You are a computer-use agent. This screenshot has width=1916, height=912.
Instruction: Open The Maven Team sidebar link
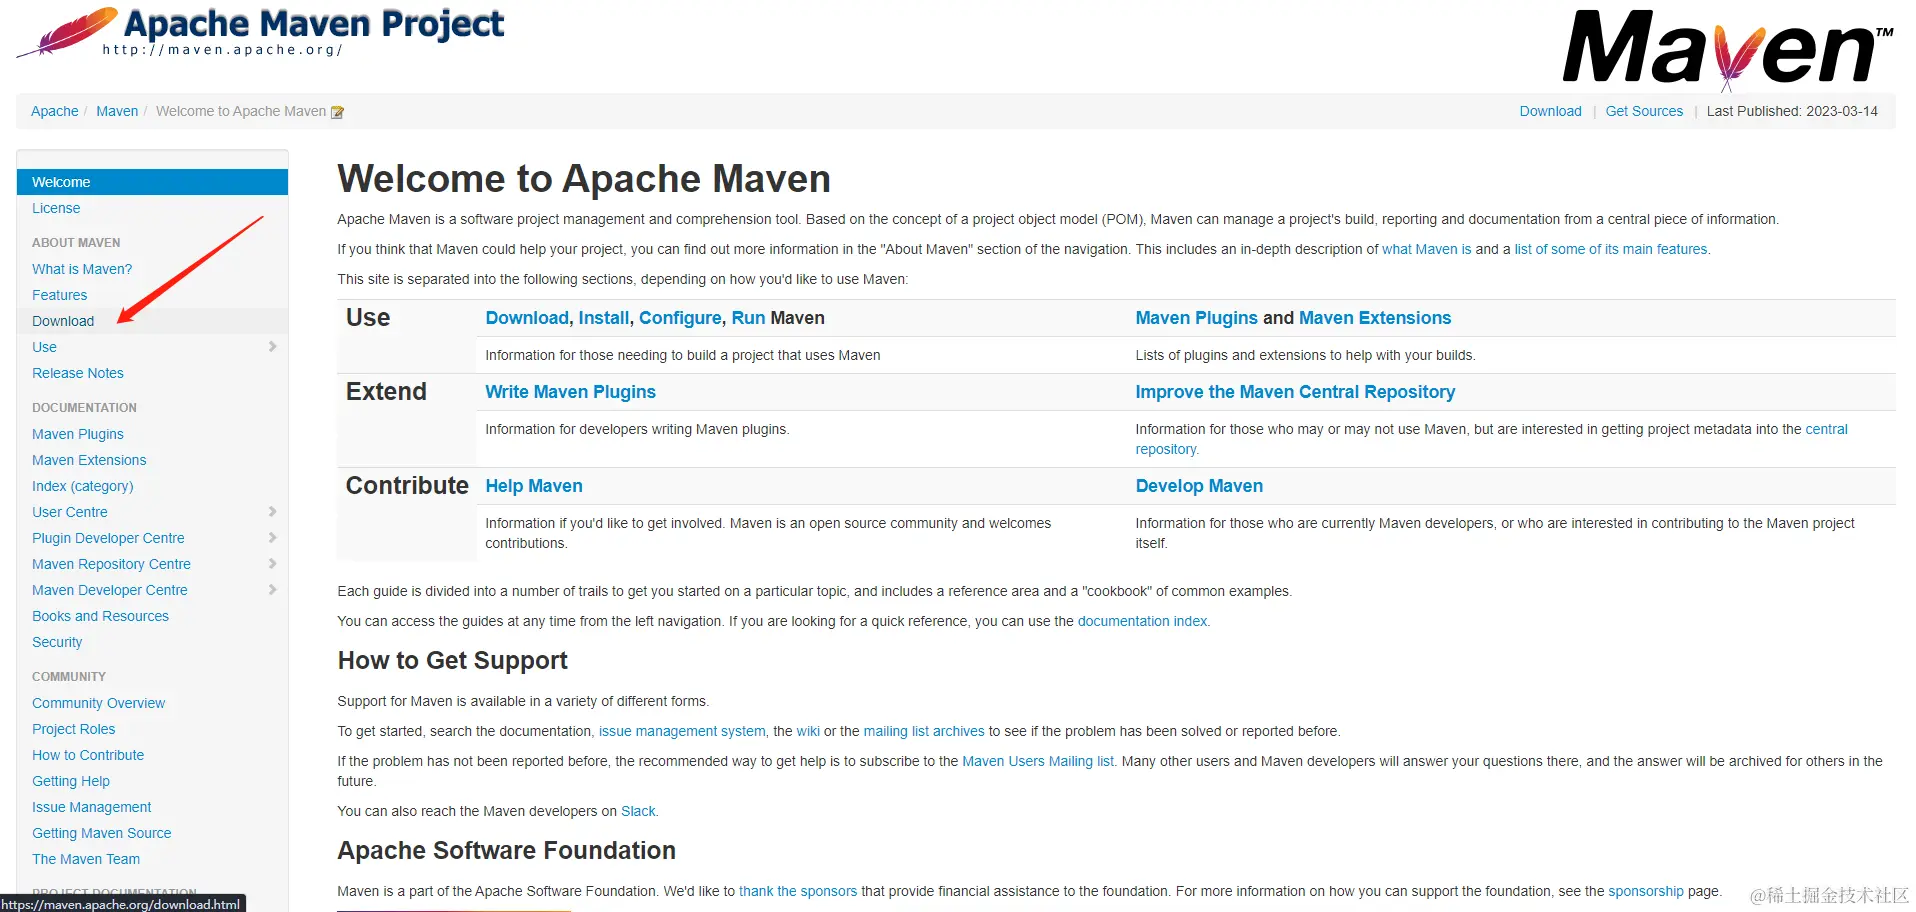coord(86,859)
